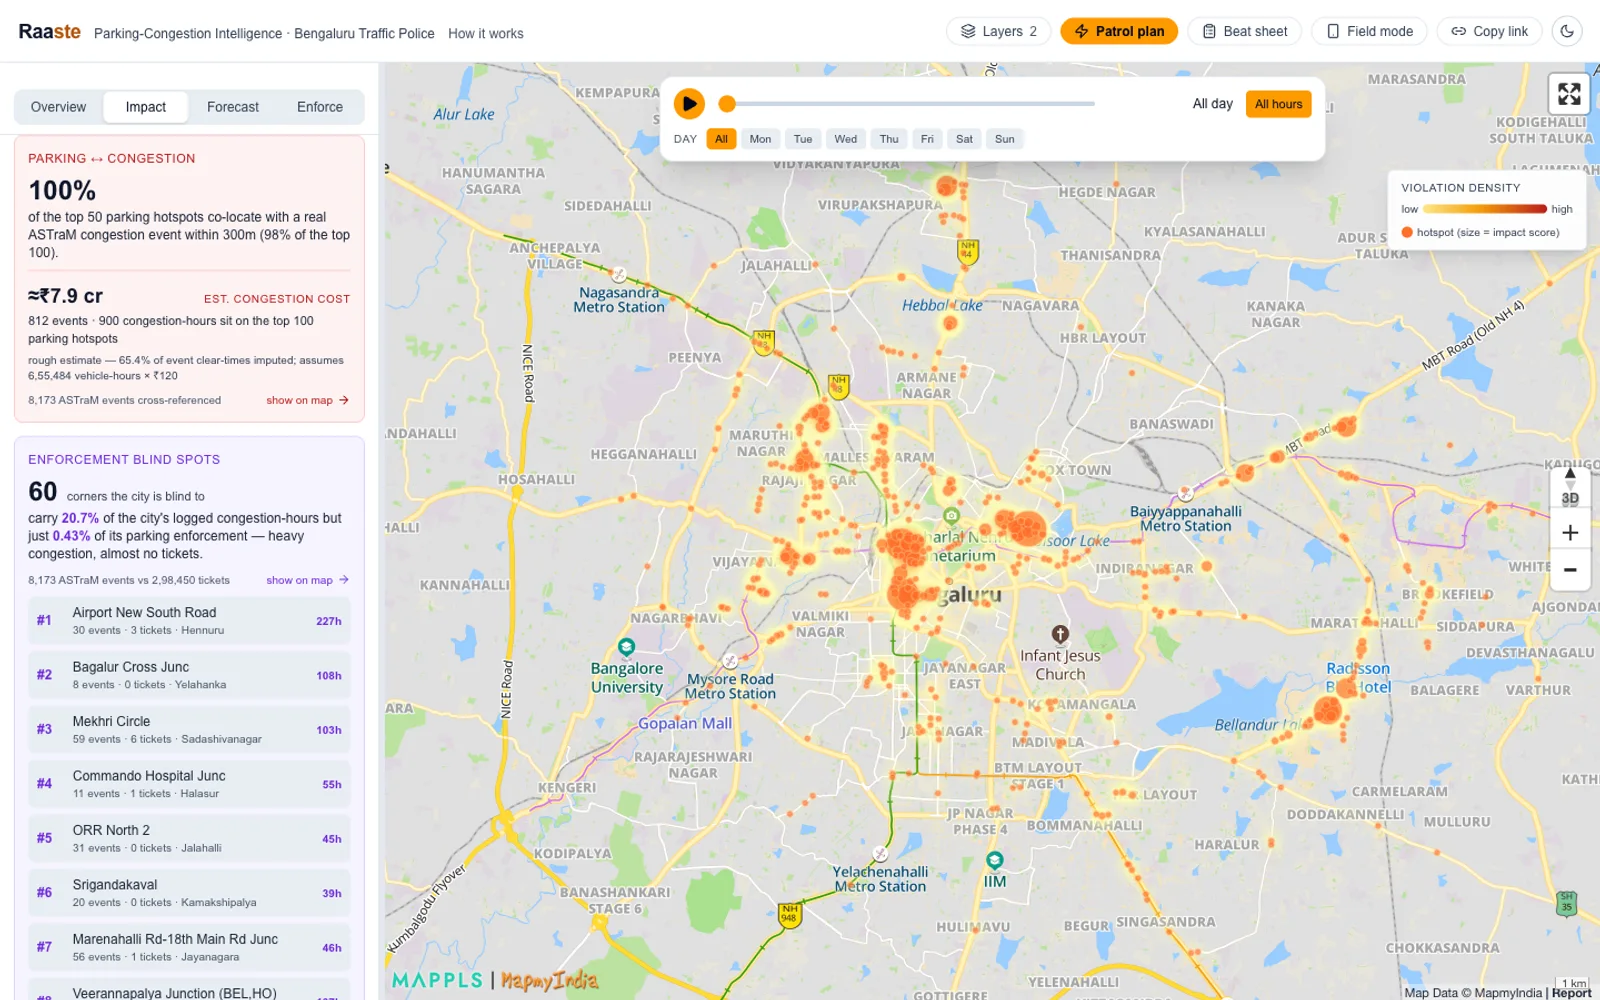Filter by Fri

coord(927,139)
